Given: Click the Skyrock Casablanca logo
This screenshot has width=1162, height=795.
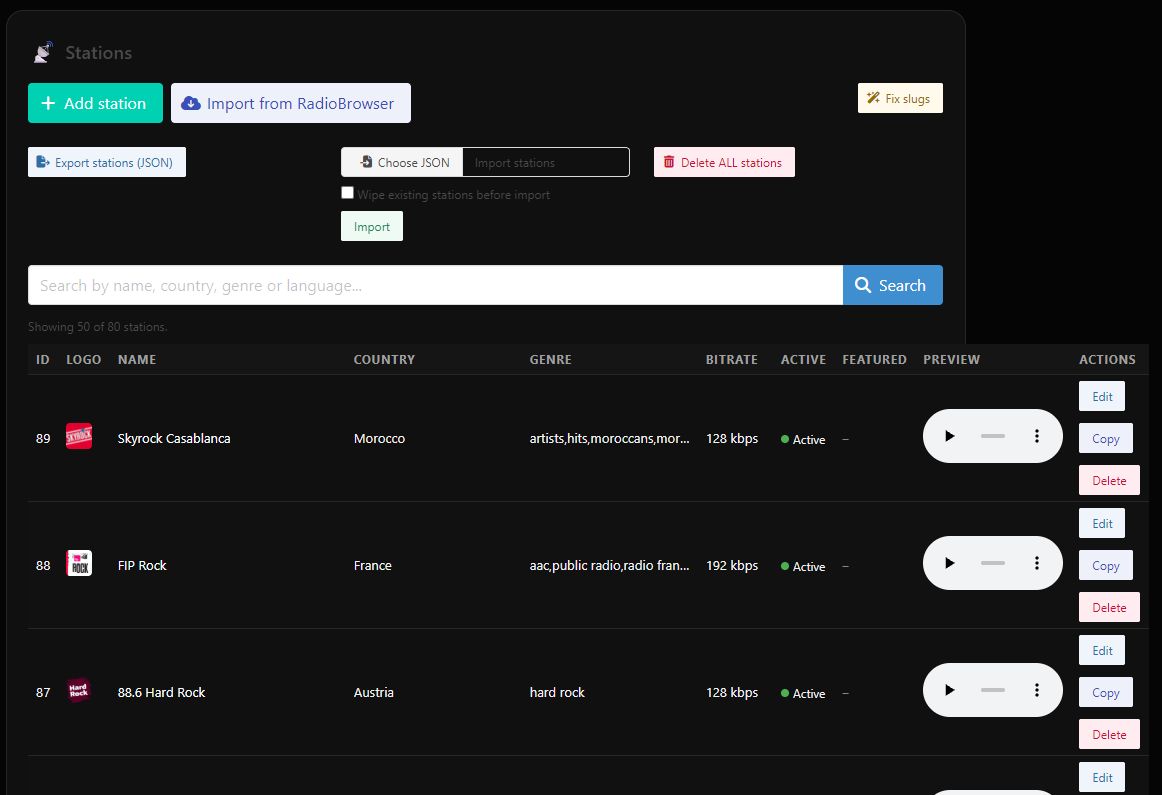Looking at the screenshot, I should pyautogui.click(x=79, y=436).
